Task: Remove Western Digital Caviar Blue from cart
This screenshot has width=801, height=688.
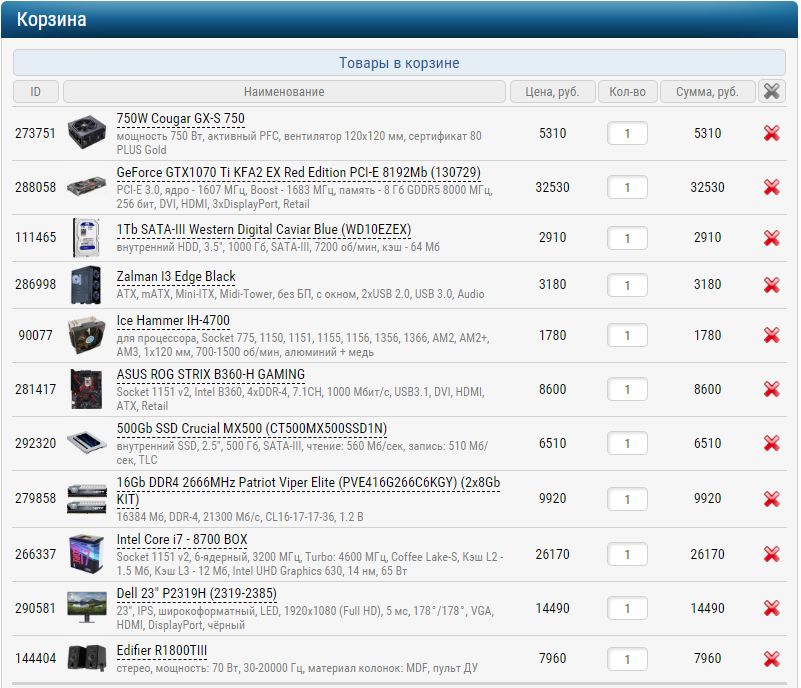Action: click(771, 238)
